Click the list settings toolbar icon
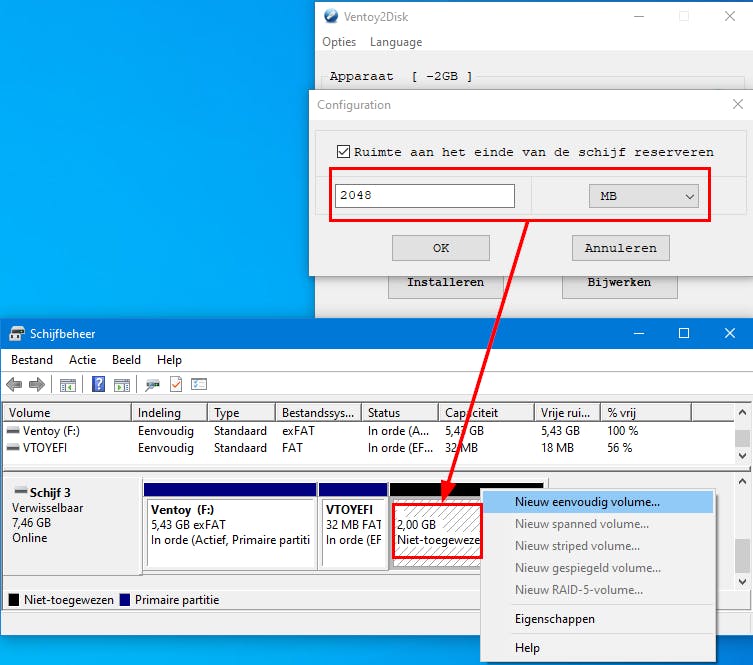The image size is (753, 665). point(199,384)
